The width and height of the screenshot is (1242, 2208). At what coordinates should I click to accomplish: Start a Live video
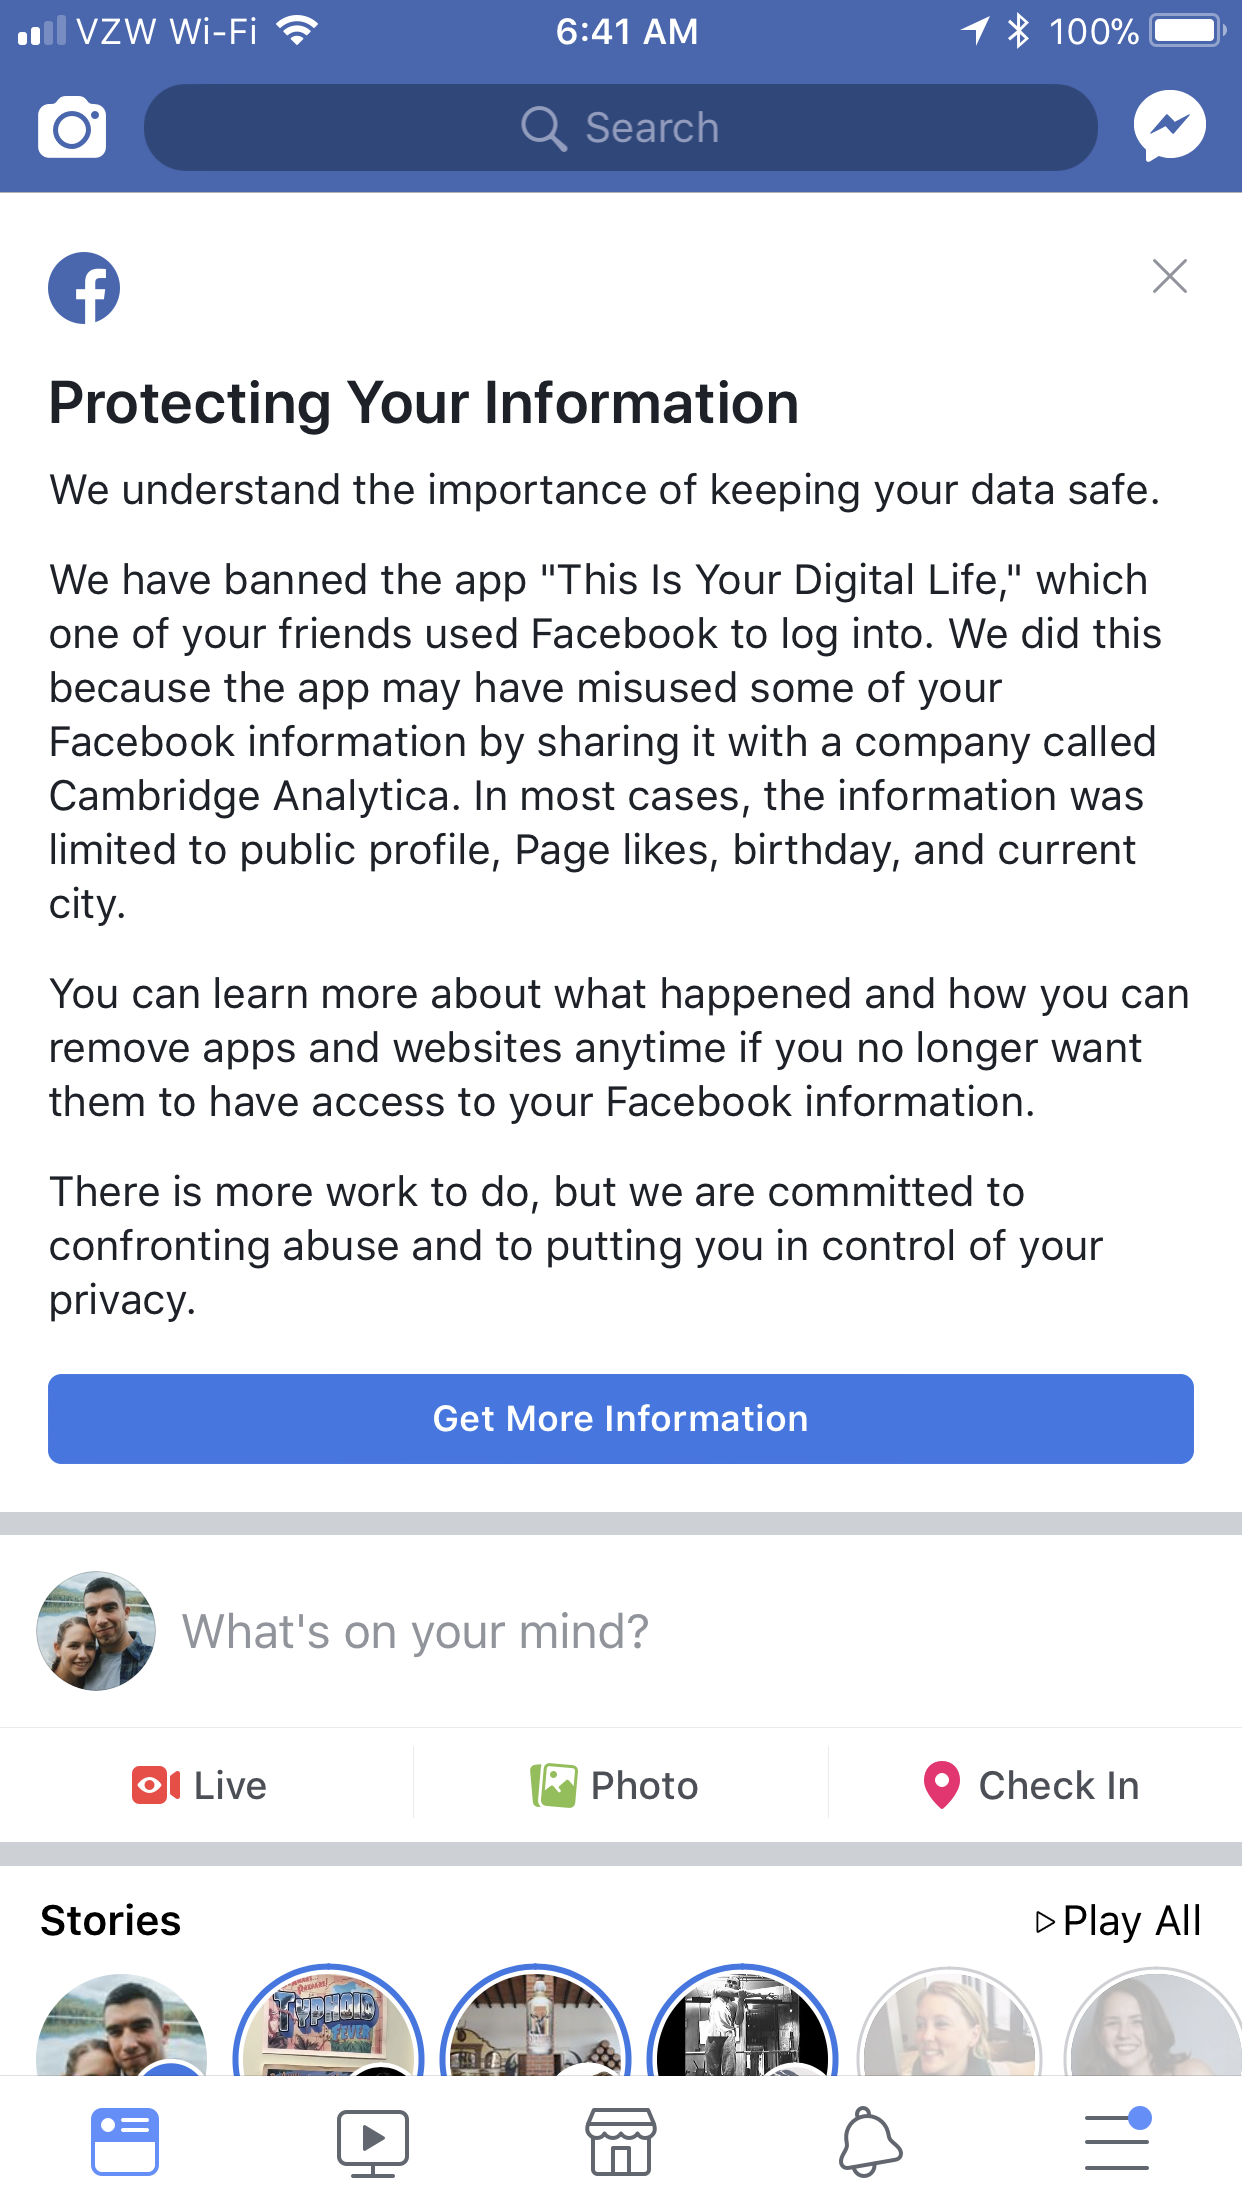click(200, 1785)
